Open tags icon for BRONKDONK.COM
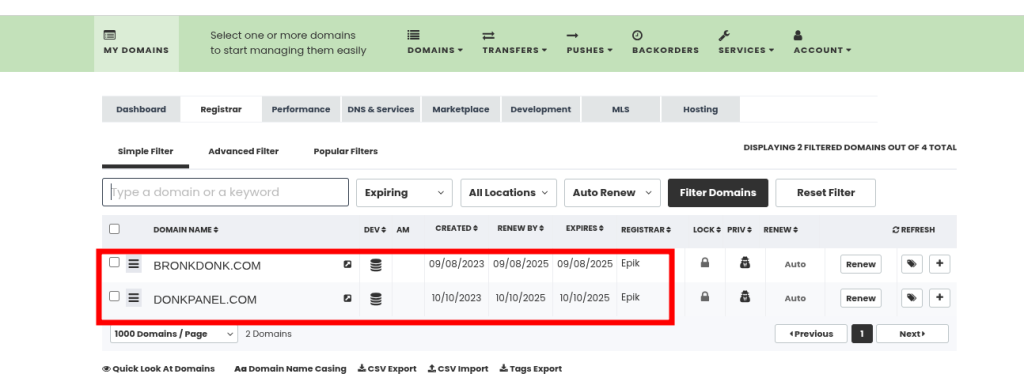Screen dimensions: 1024x389 point(912,264)
